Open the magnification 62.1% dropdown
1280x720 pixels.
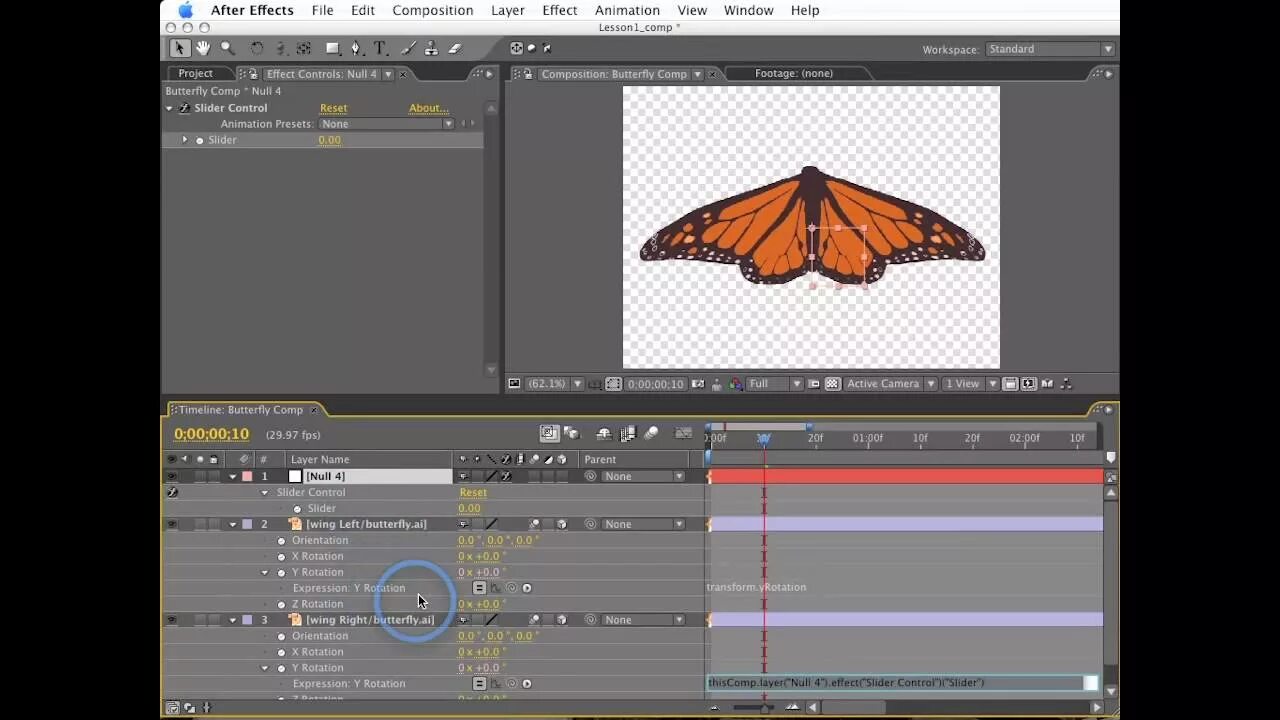click(x=554, y=384)
